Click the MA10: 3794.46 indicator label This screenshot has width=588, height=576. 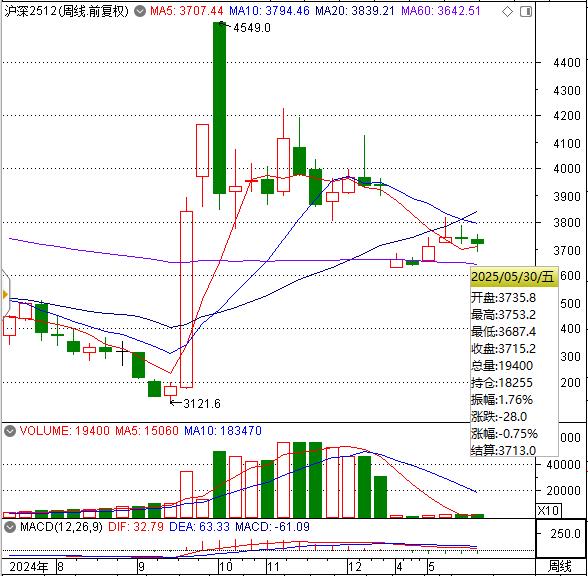(x=269, y=11)
